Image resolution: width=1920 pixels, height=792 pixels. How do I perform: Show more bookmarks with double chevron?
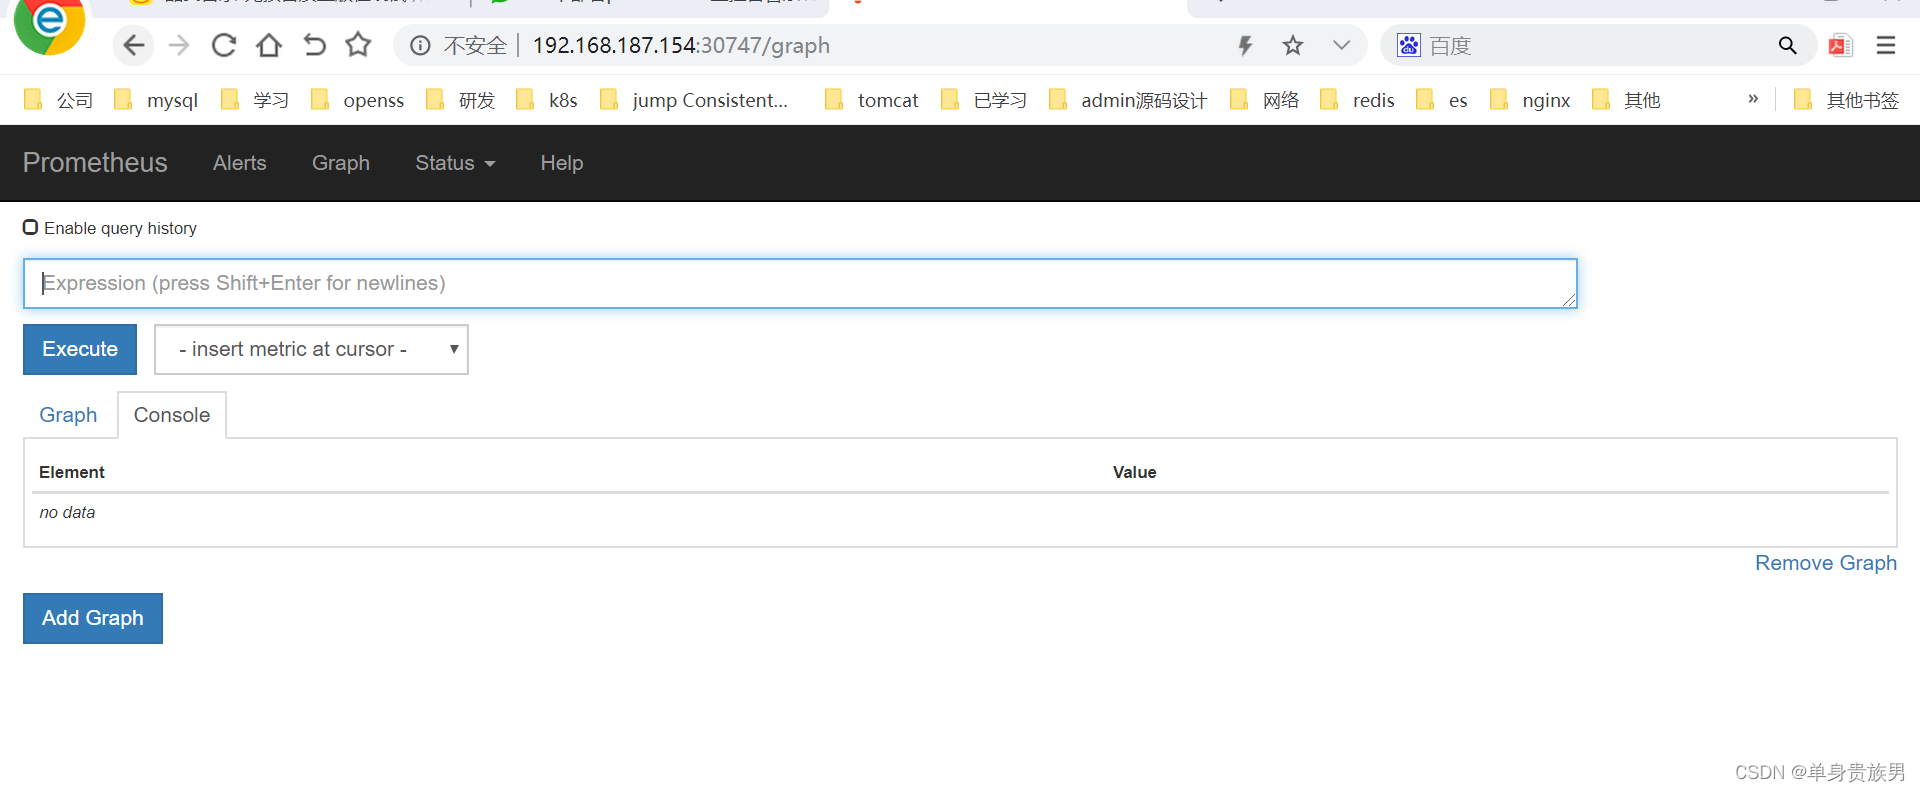tap(1753, 98)
